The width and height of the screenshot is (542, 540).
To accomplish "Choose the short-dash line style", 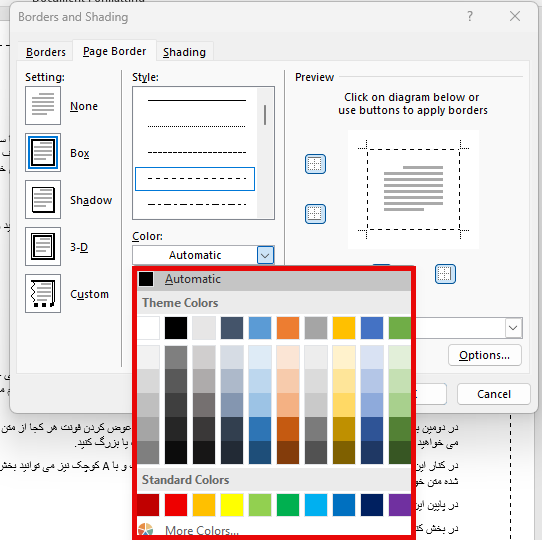I will [197, 152].
